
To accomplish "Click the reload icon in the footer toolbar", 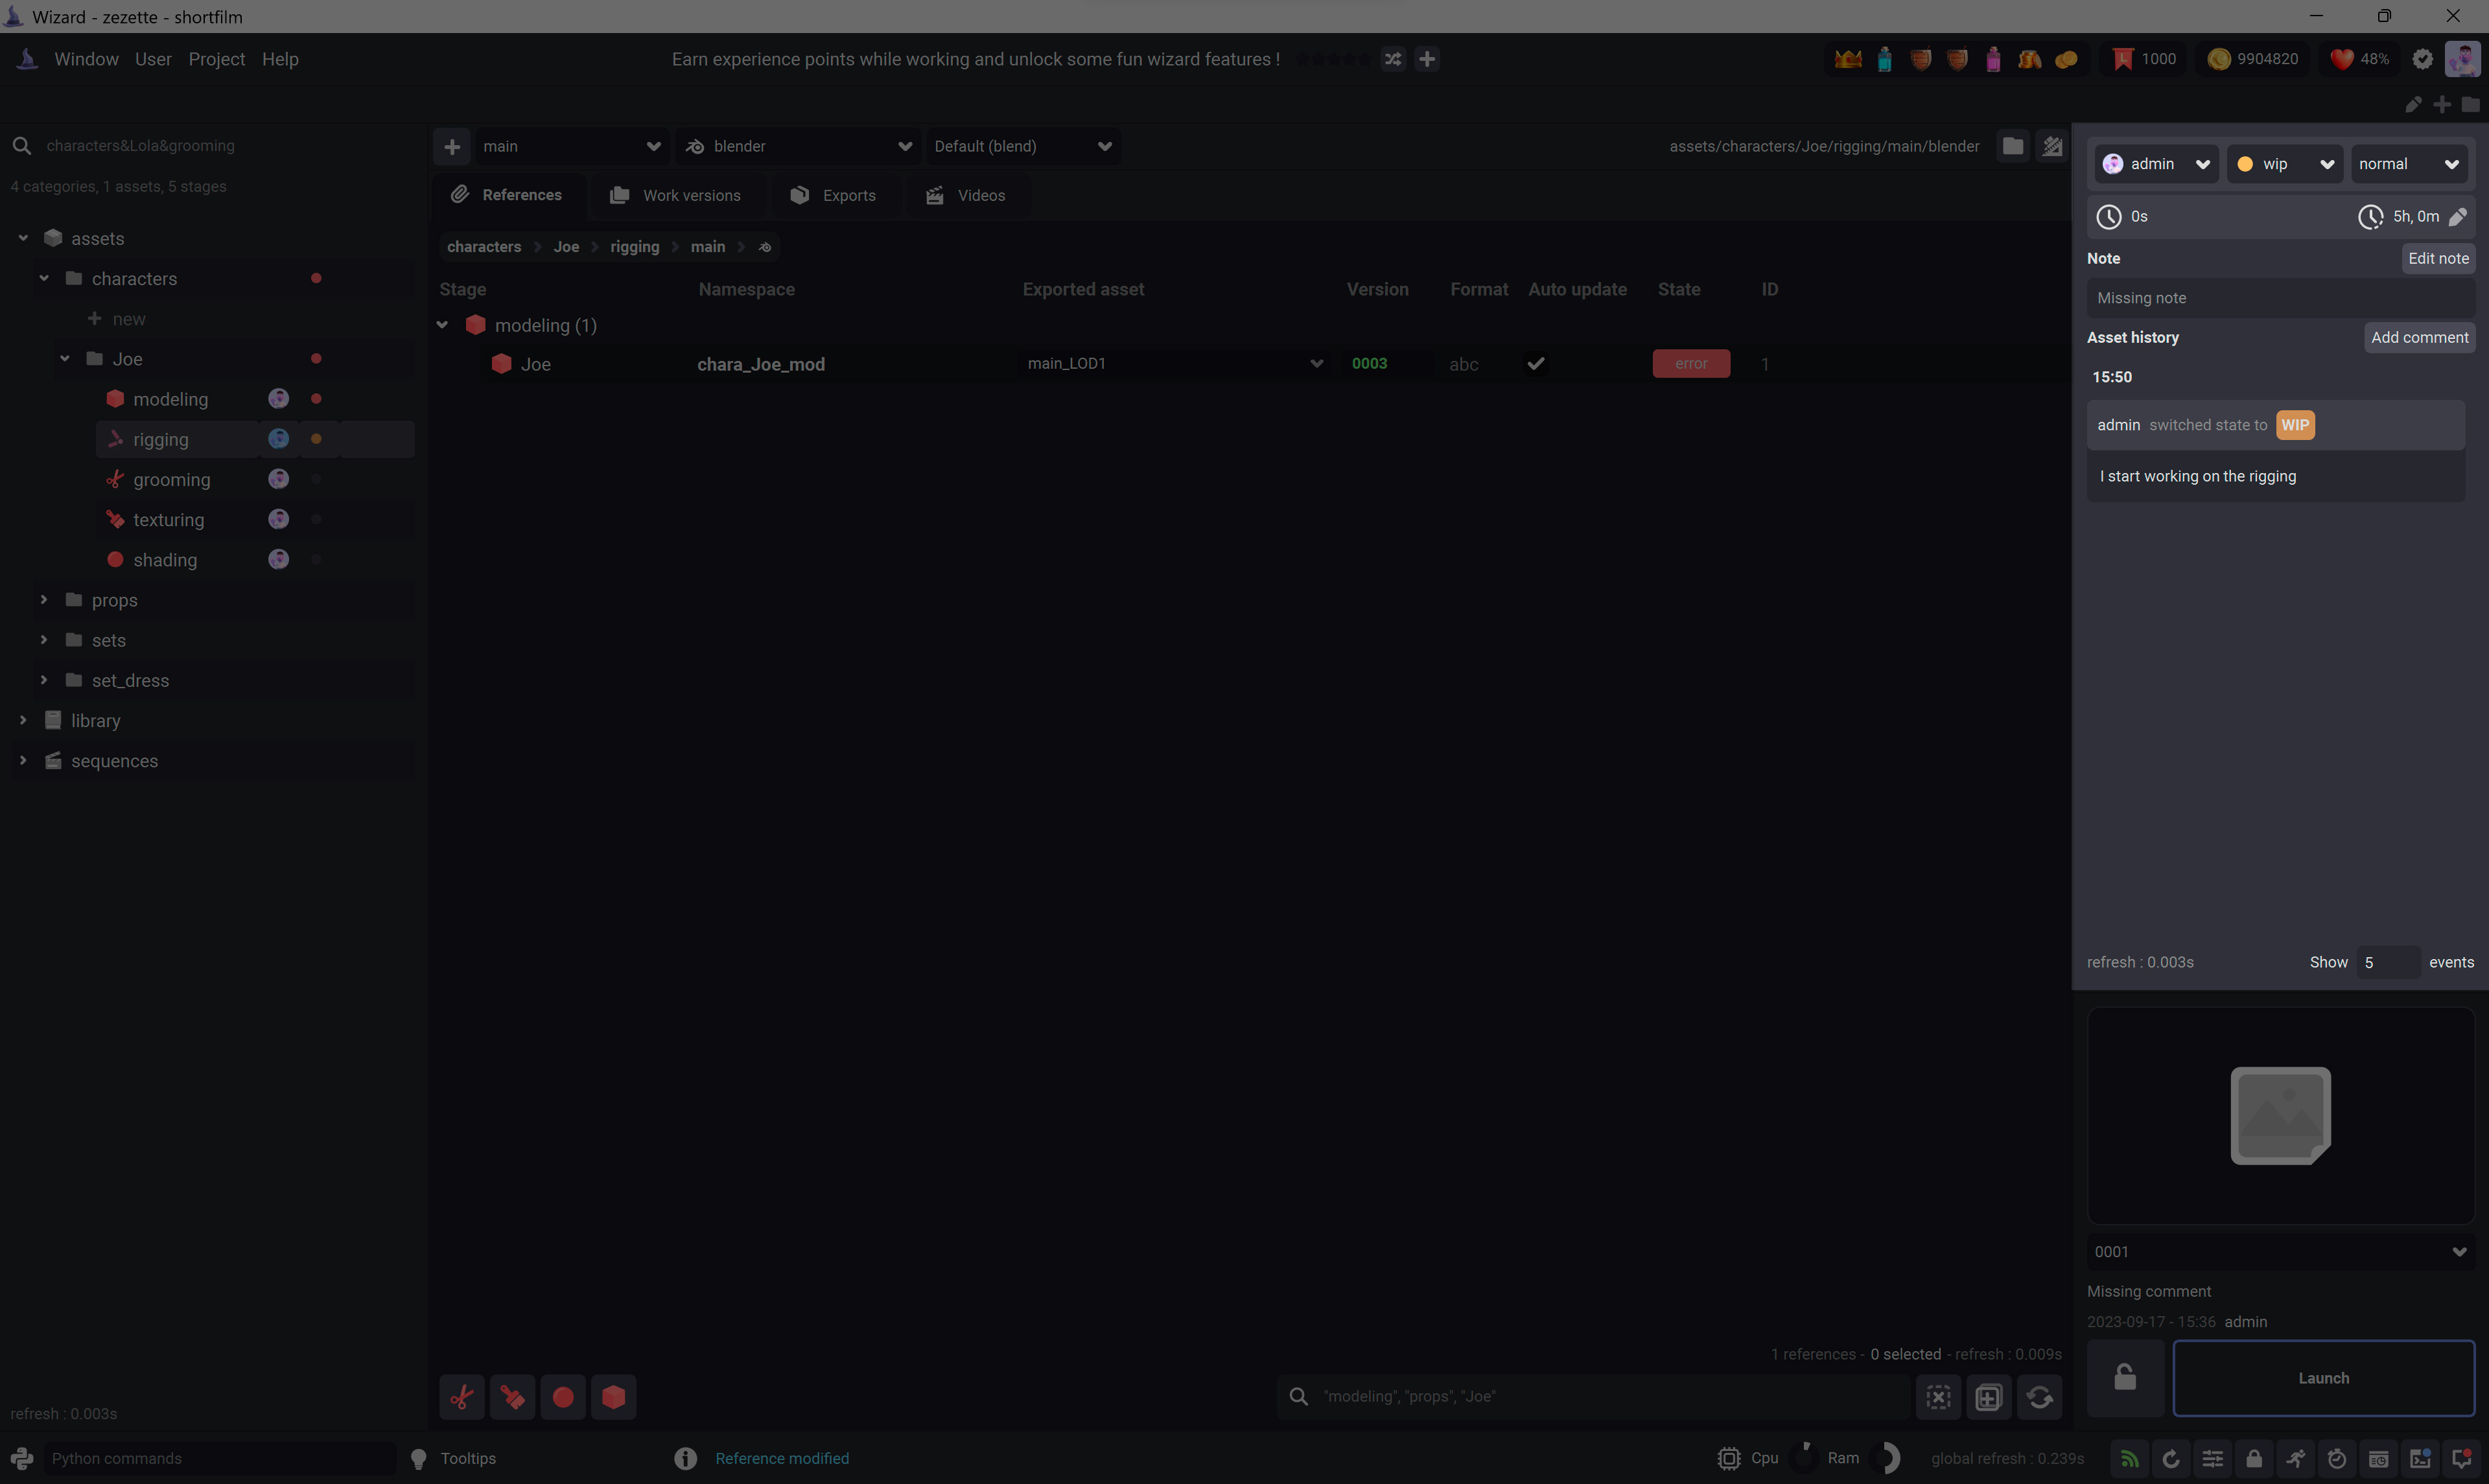I will tap(2171, 1459).
